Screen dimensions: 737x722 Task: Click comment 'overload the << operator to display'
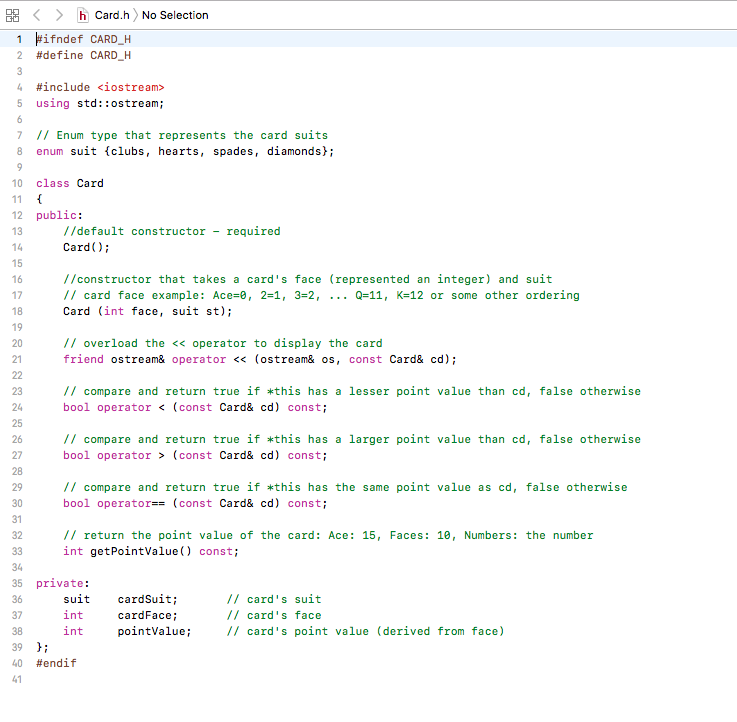(x=223, y=344)
